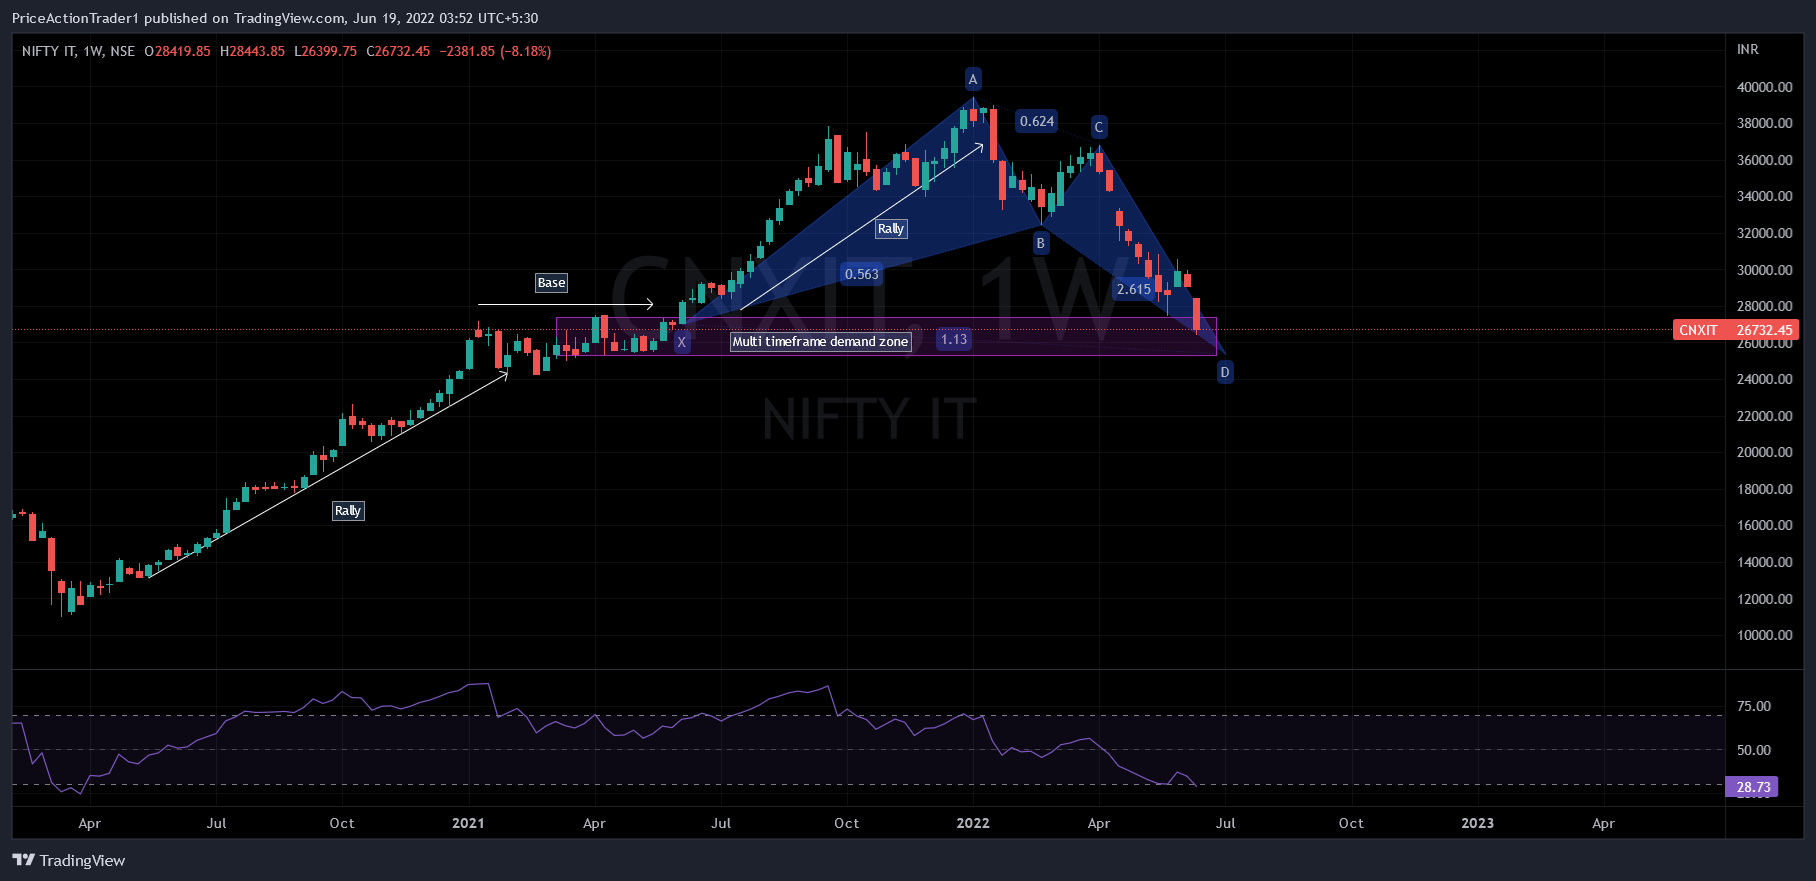
Task: Click the published-by PriceActionTrader1 header text
Action: coord(275,18)
